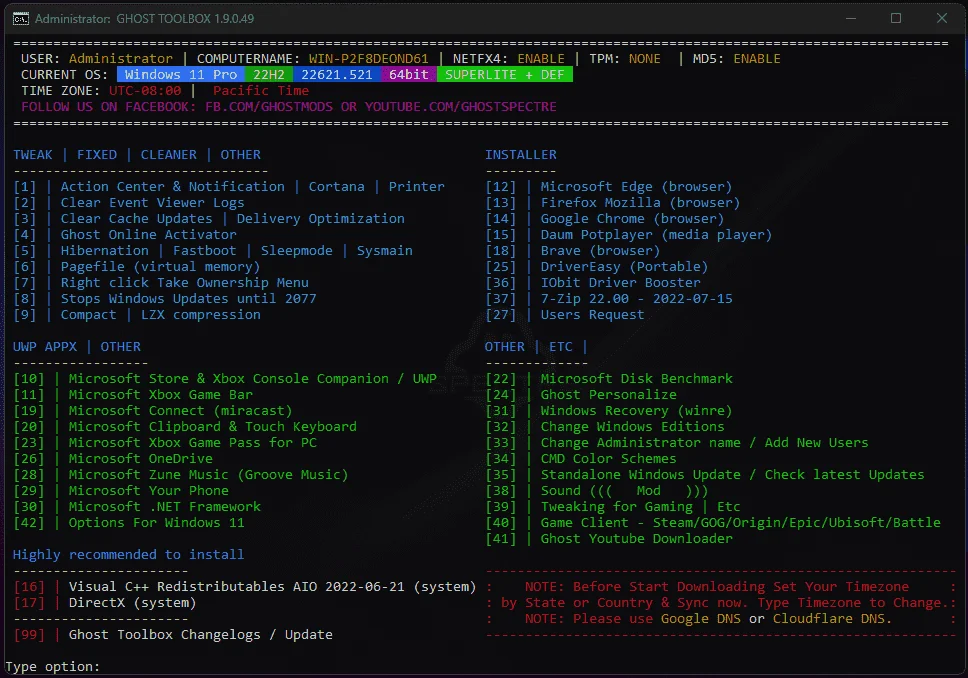Click 'Sound ((( Mod )))' entry

pos(624,491)
